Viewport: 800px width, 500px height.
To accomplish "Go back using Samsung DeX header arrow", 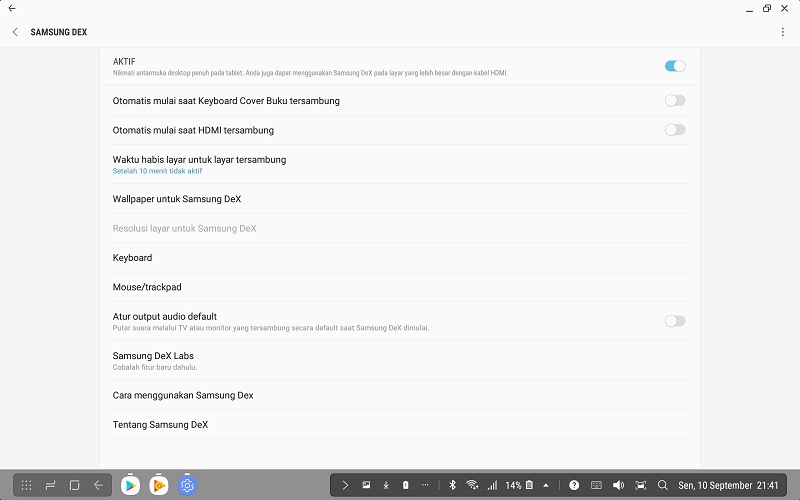I will click(x=15, y=32).
